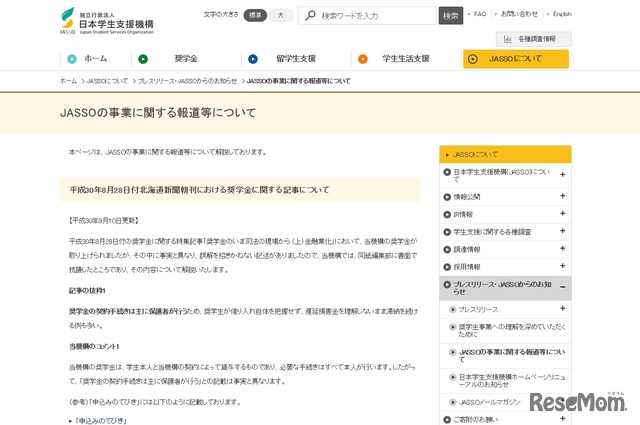The height and width of the screenshot is (425, 640).
Task: Open the お問い合わせ contact link
Action: 519,14
